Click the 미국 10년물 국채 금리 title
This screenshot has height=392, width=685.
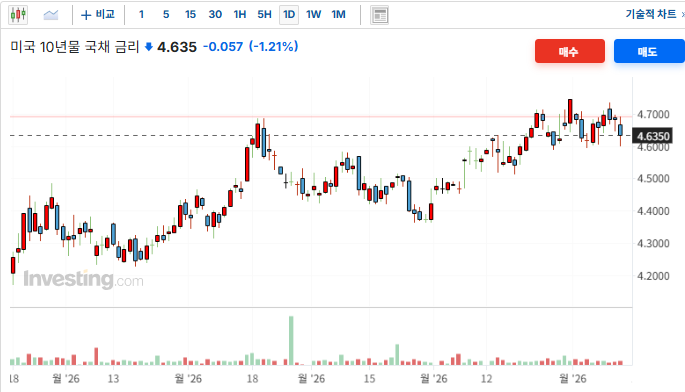pyautogui.click(x=75, y=46)
